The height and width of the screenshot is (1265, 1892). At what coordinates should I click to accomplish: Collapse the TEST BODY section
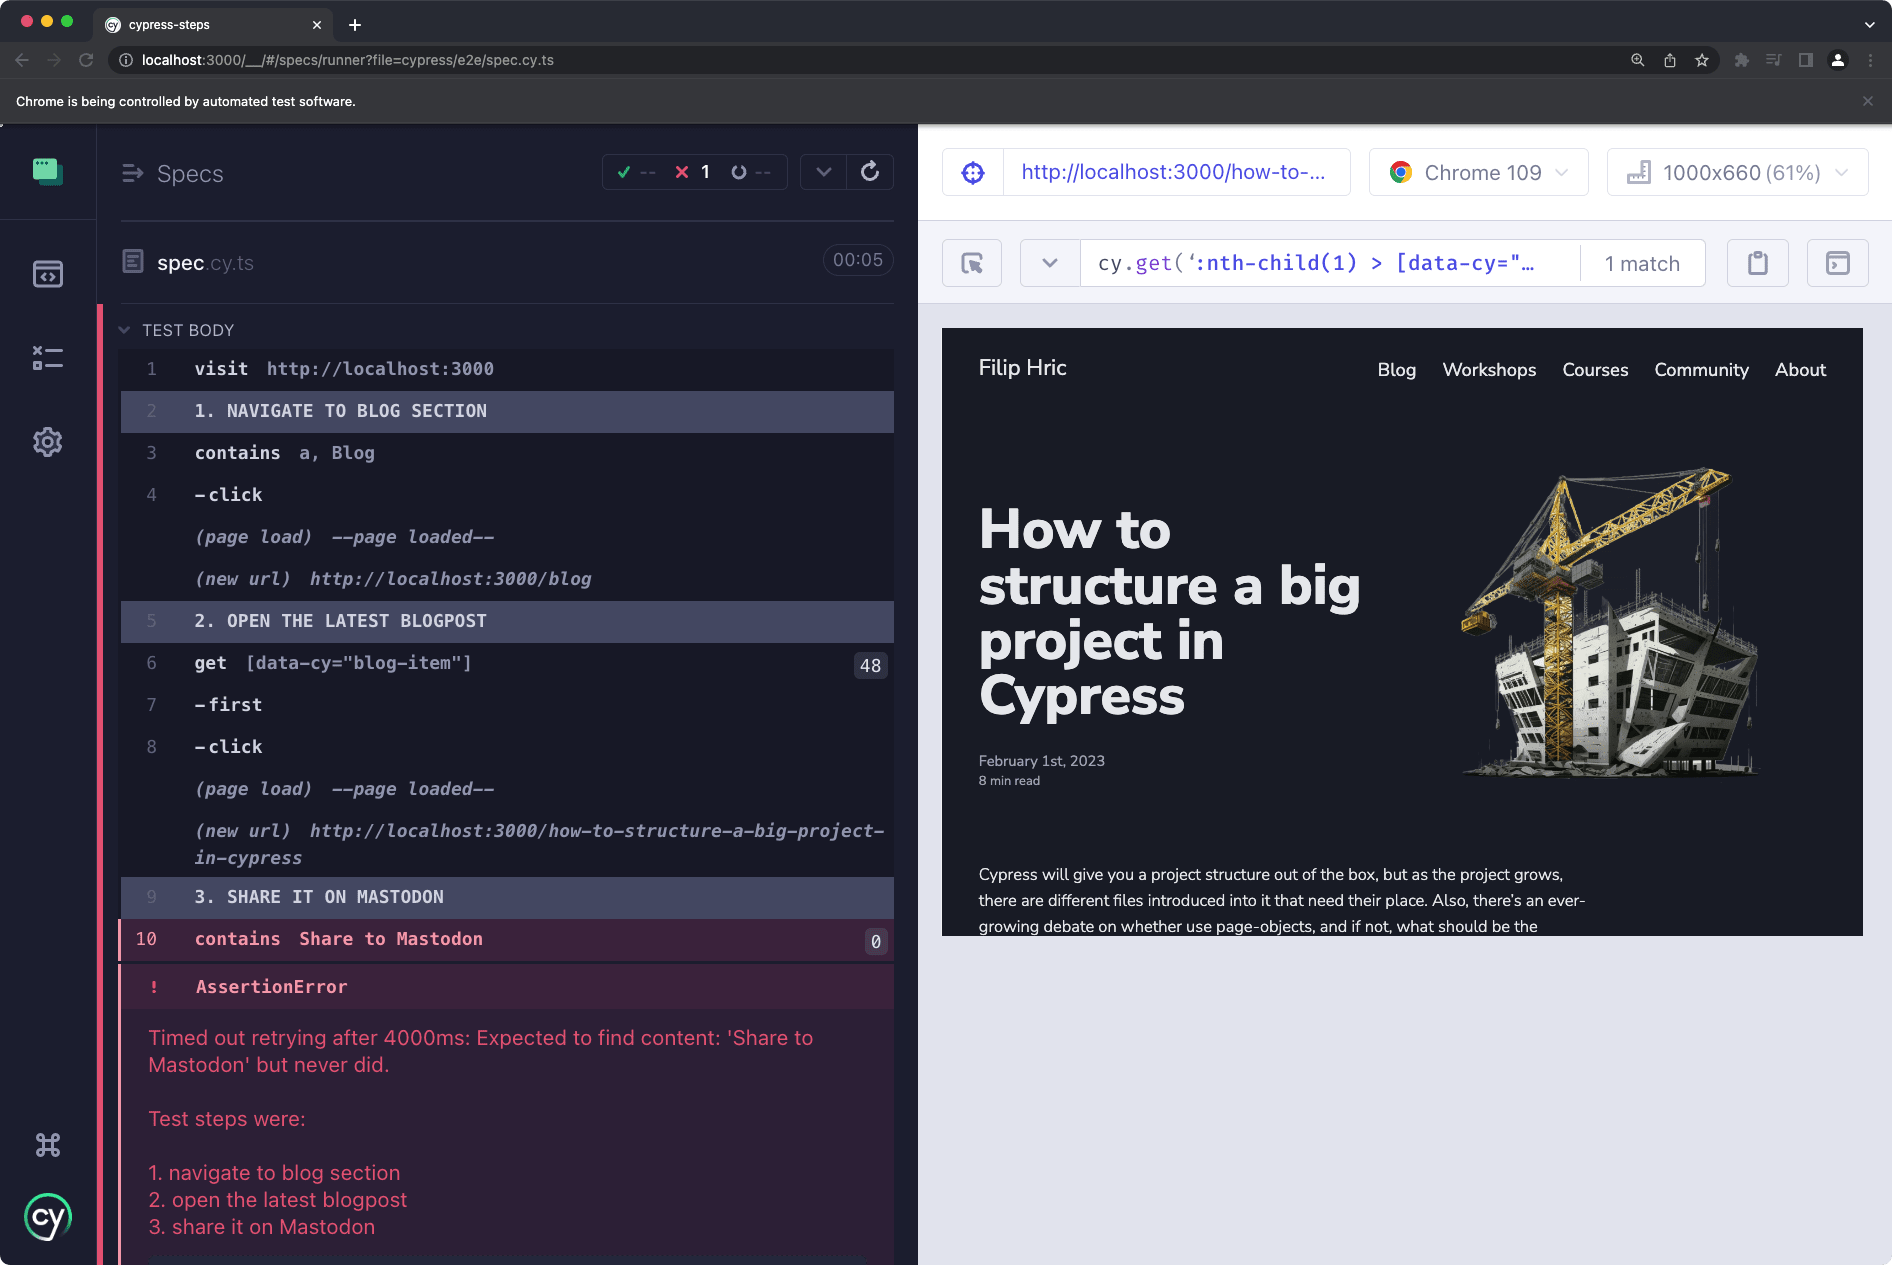click(x=124, y=329)
